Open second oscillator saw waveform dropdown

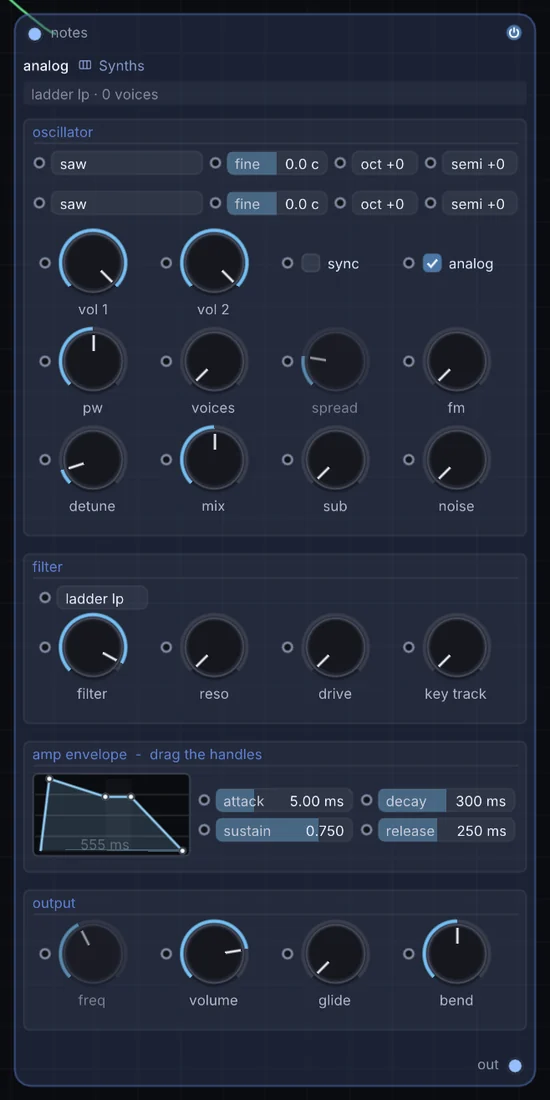tap(127, 203)
